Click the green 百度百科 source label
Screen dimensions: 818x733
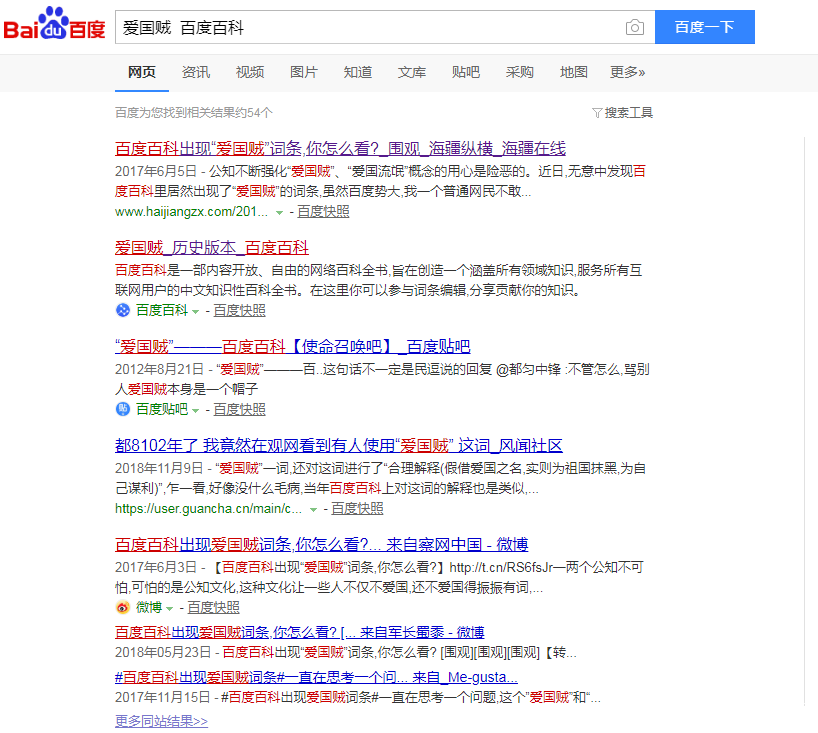point(162,310)
